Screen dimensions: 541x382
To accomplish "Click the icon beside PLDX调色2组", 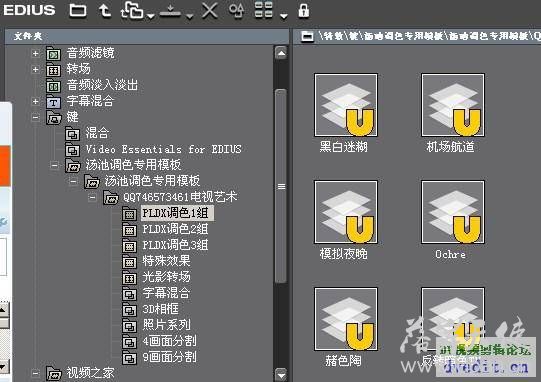I will click(x=129, y=230).
